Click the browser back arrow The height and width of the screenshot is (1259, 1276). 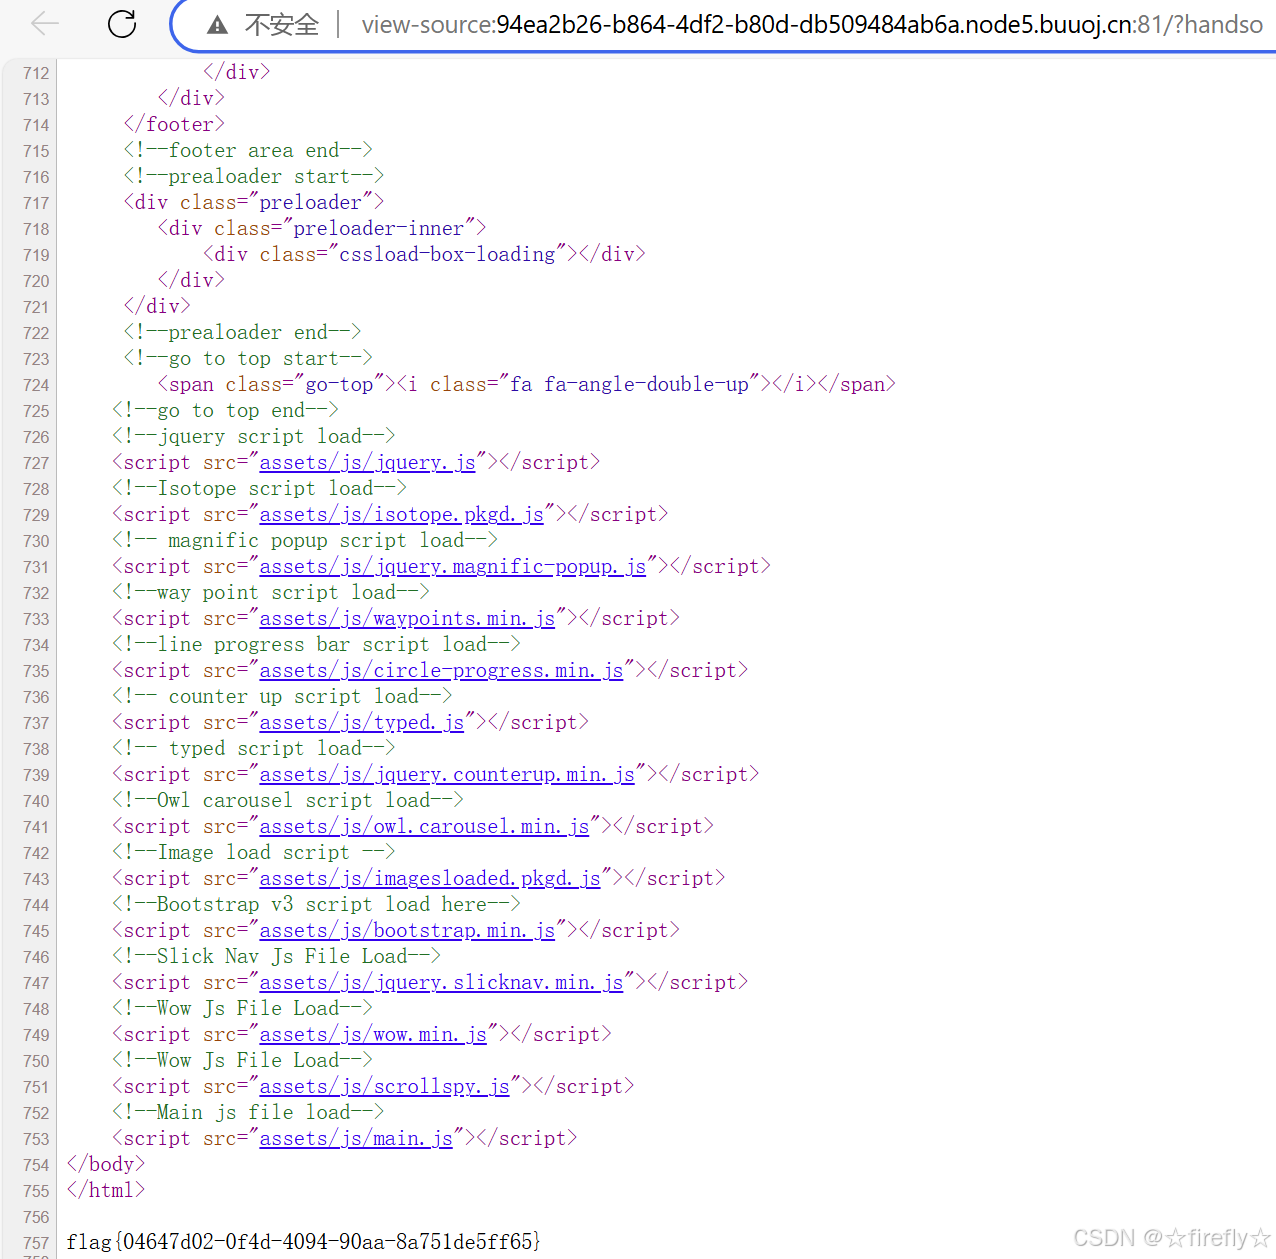[x=45, y=24]
